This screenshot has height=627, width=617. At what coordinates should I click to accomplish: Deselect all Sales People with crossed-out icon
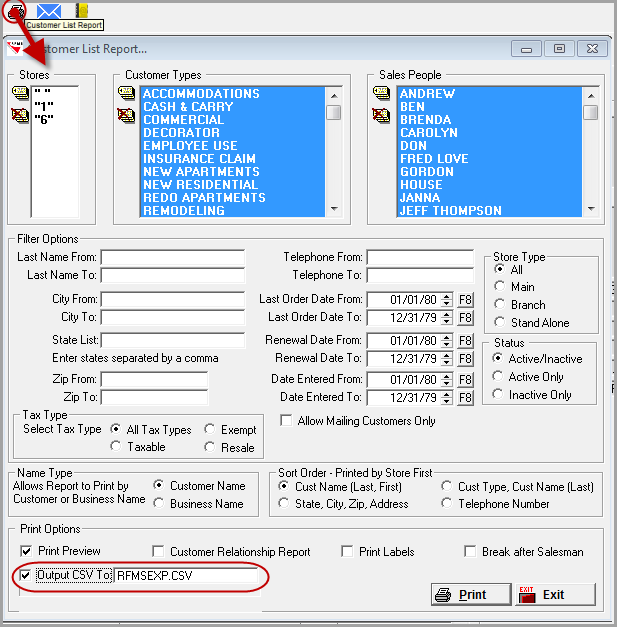(x=381, y=115)
